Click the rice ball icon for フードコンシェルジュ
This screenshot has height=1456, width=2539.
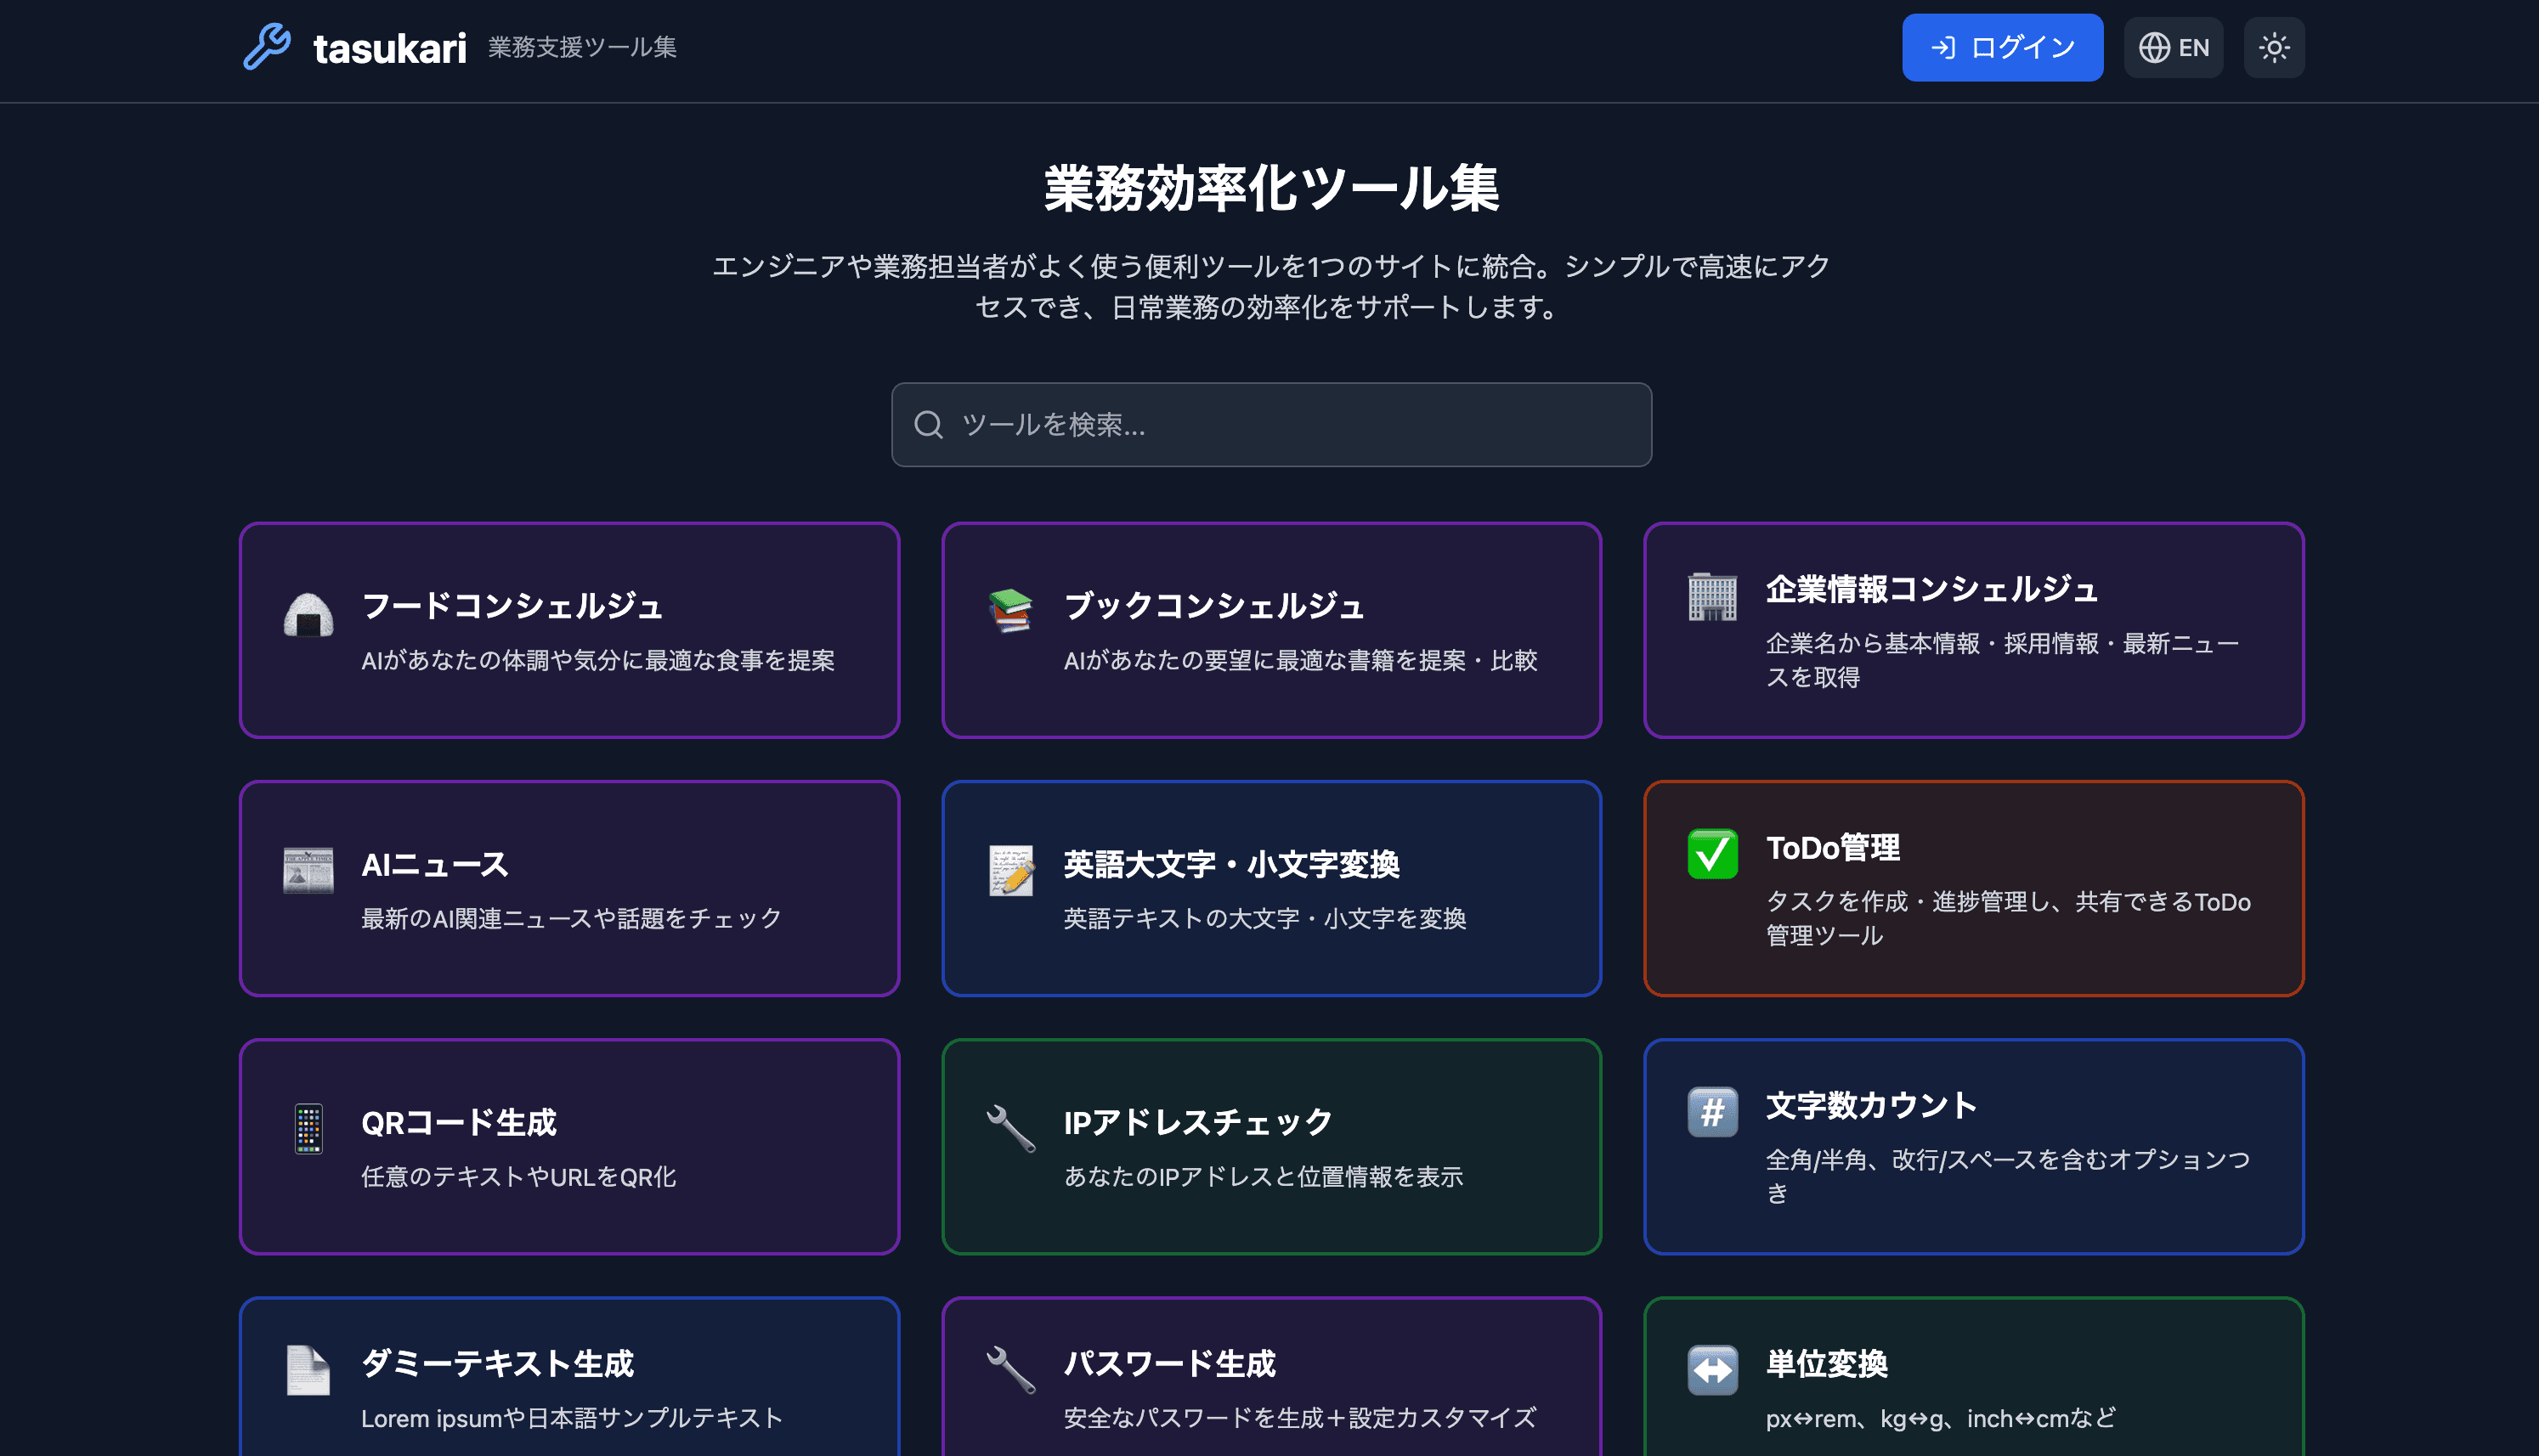point(308,614)
